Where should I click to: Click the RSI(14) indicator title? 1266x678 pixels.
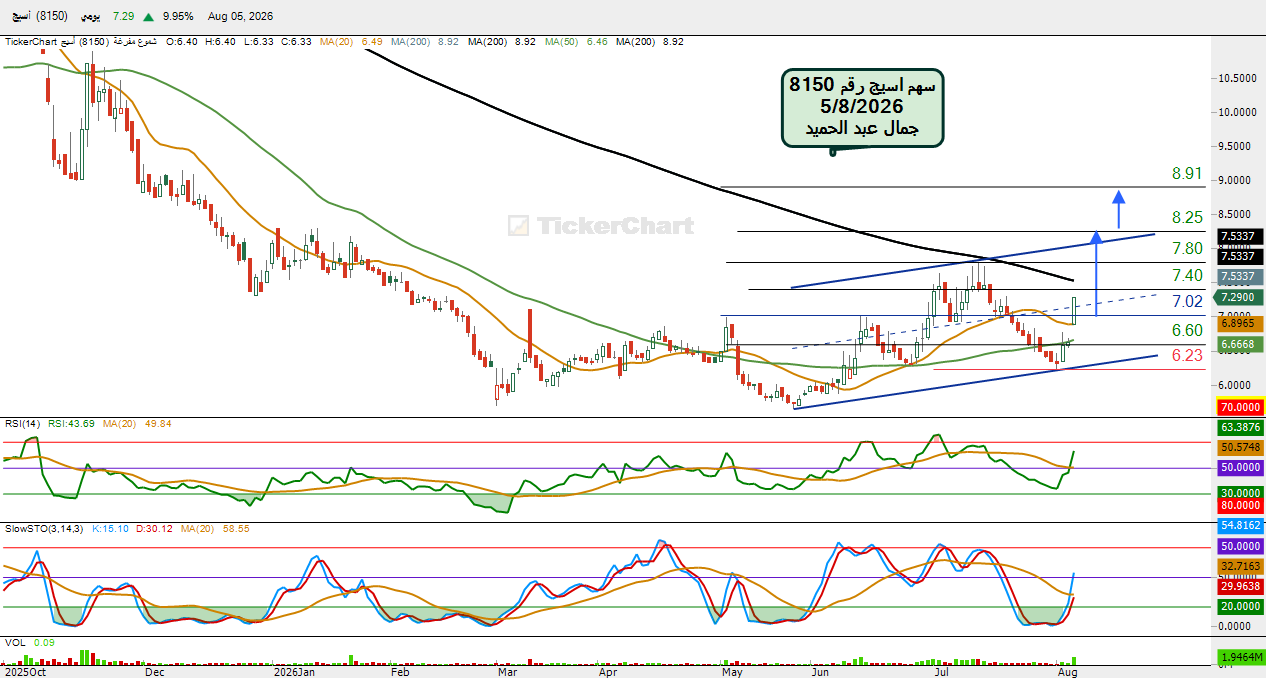21,423
